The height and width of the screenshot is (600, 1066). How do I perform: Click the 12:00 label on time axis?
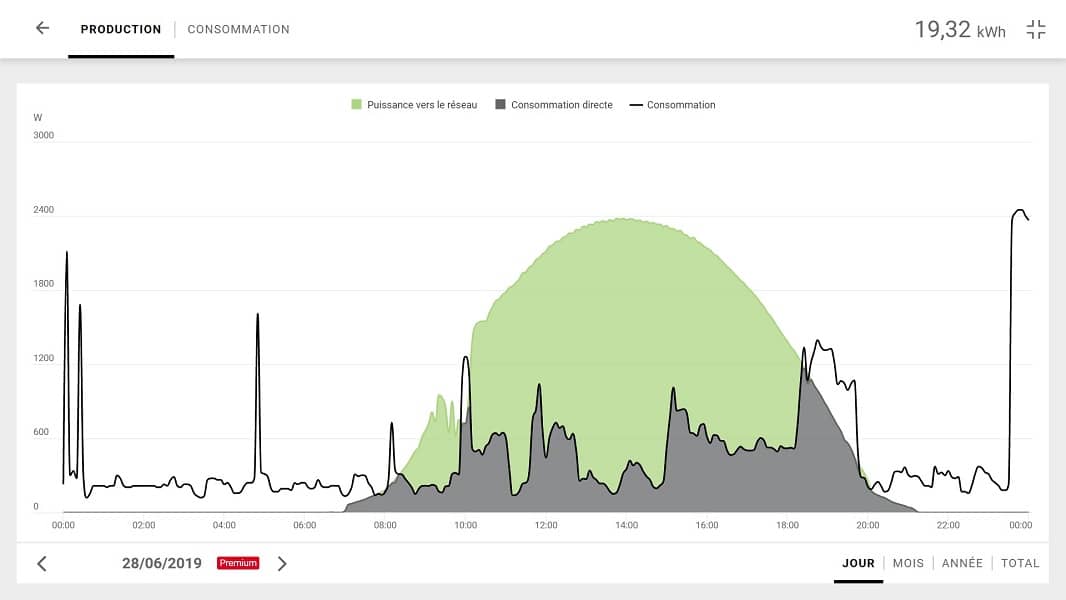(546, 525)
